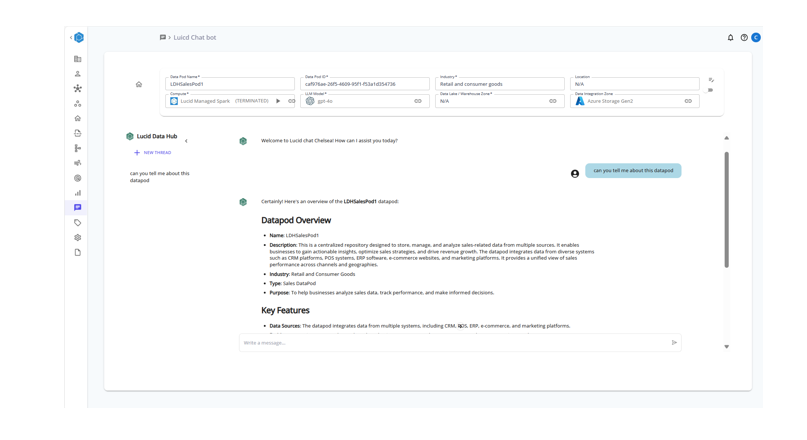Start the Lucid Managed Spark compute play button

click(x=278, y=101)
